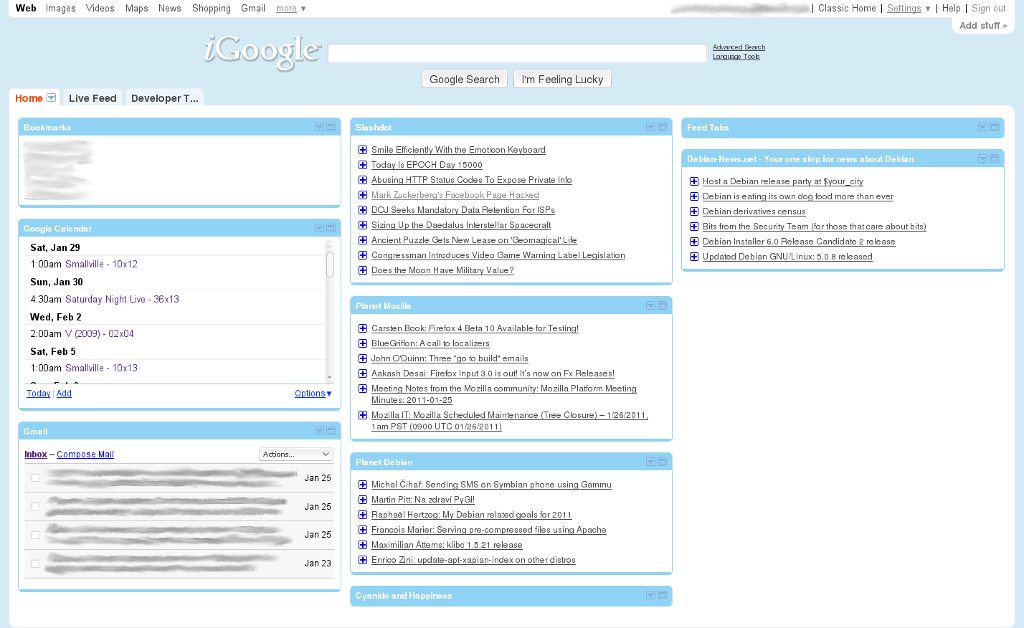Image resolution: width=1024 pixels, height=628 pixels.
Task: Open the Gmail Actions dropdown
Action: click(x=296, y=454)
